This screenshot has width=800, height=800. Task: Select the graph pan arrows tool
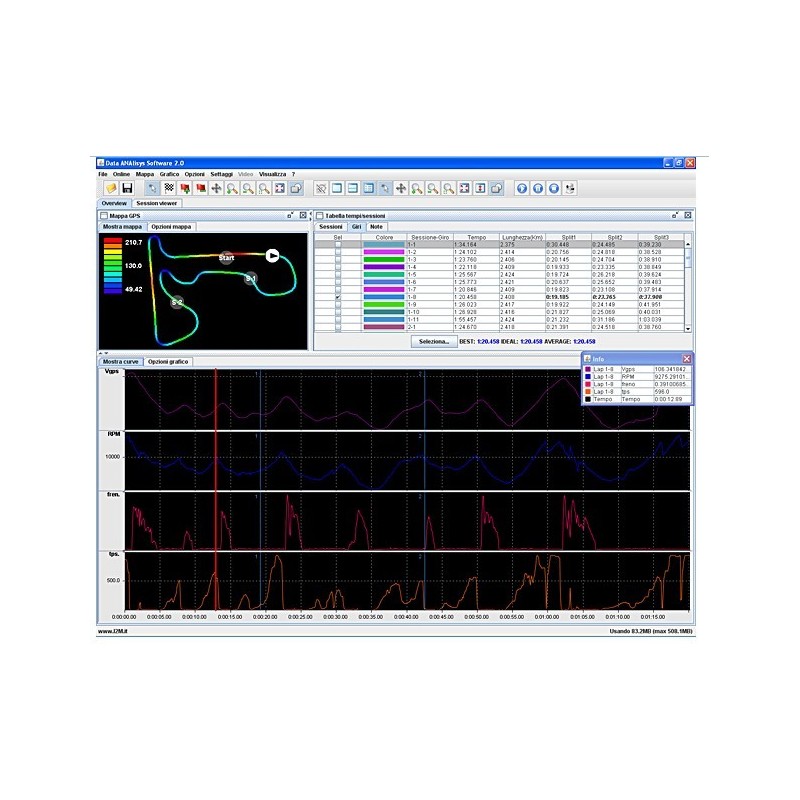[x=401, y=188]
